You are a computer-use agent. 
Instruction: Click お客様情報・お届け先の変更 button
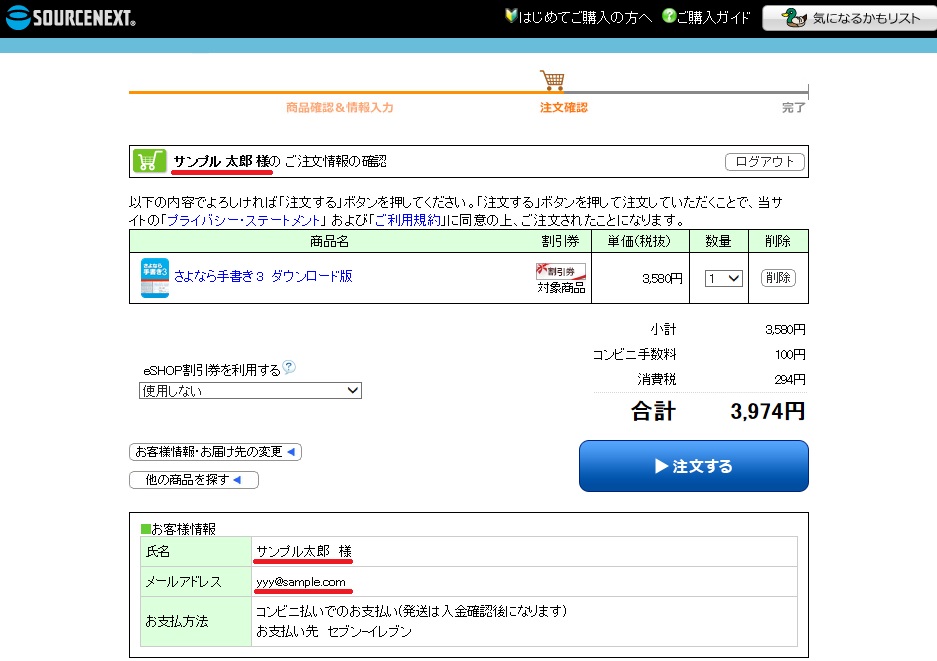click(x=215, y=452)
